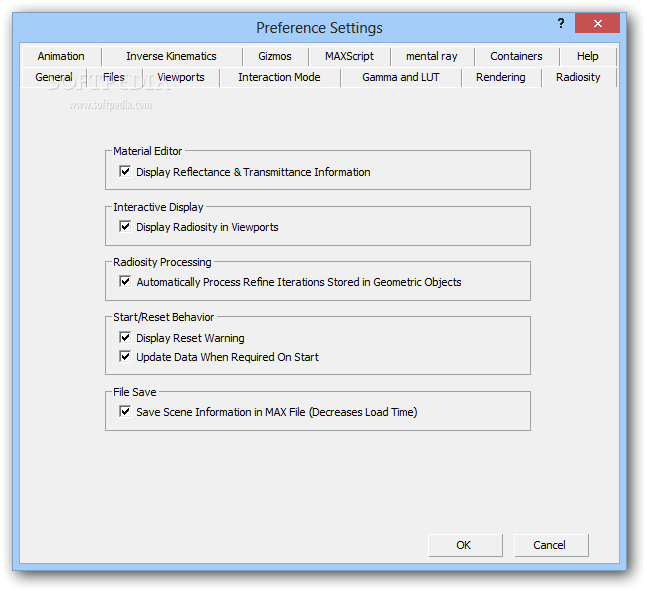Screen dimensions: 647x591
Task: Open the Files tab
Action: click(113, 77)
